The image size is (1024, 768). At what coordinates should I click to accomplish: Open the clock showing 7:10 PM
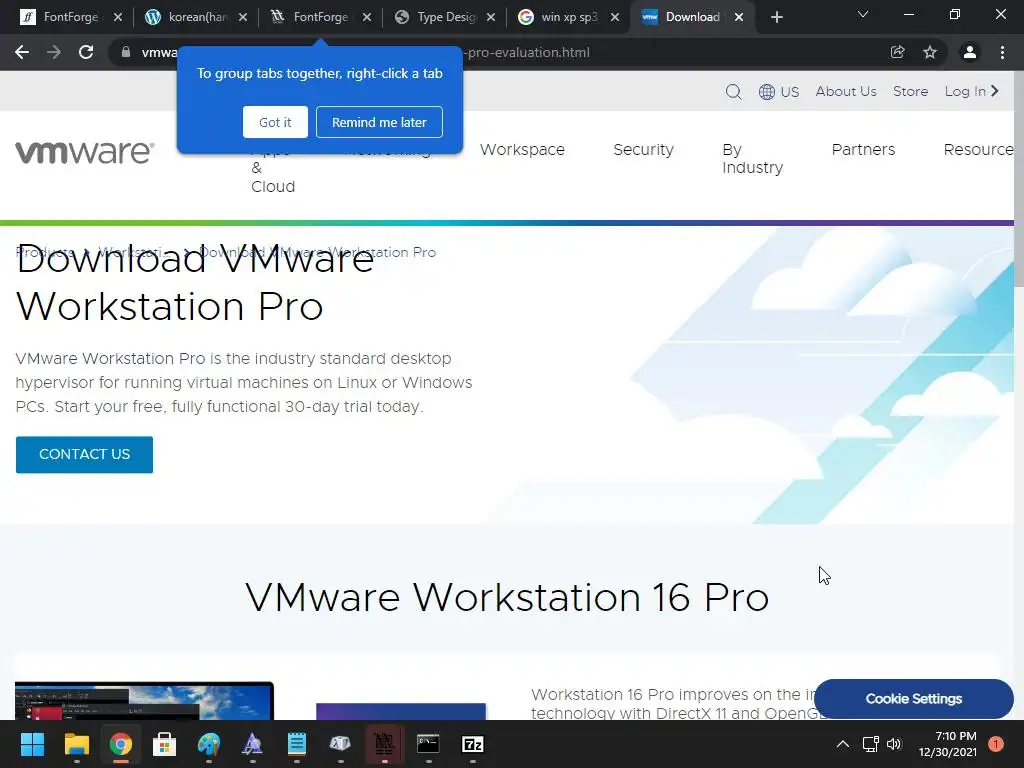(x=948, y=744)
